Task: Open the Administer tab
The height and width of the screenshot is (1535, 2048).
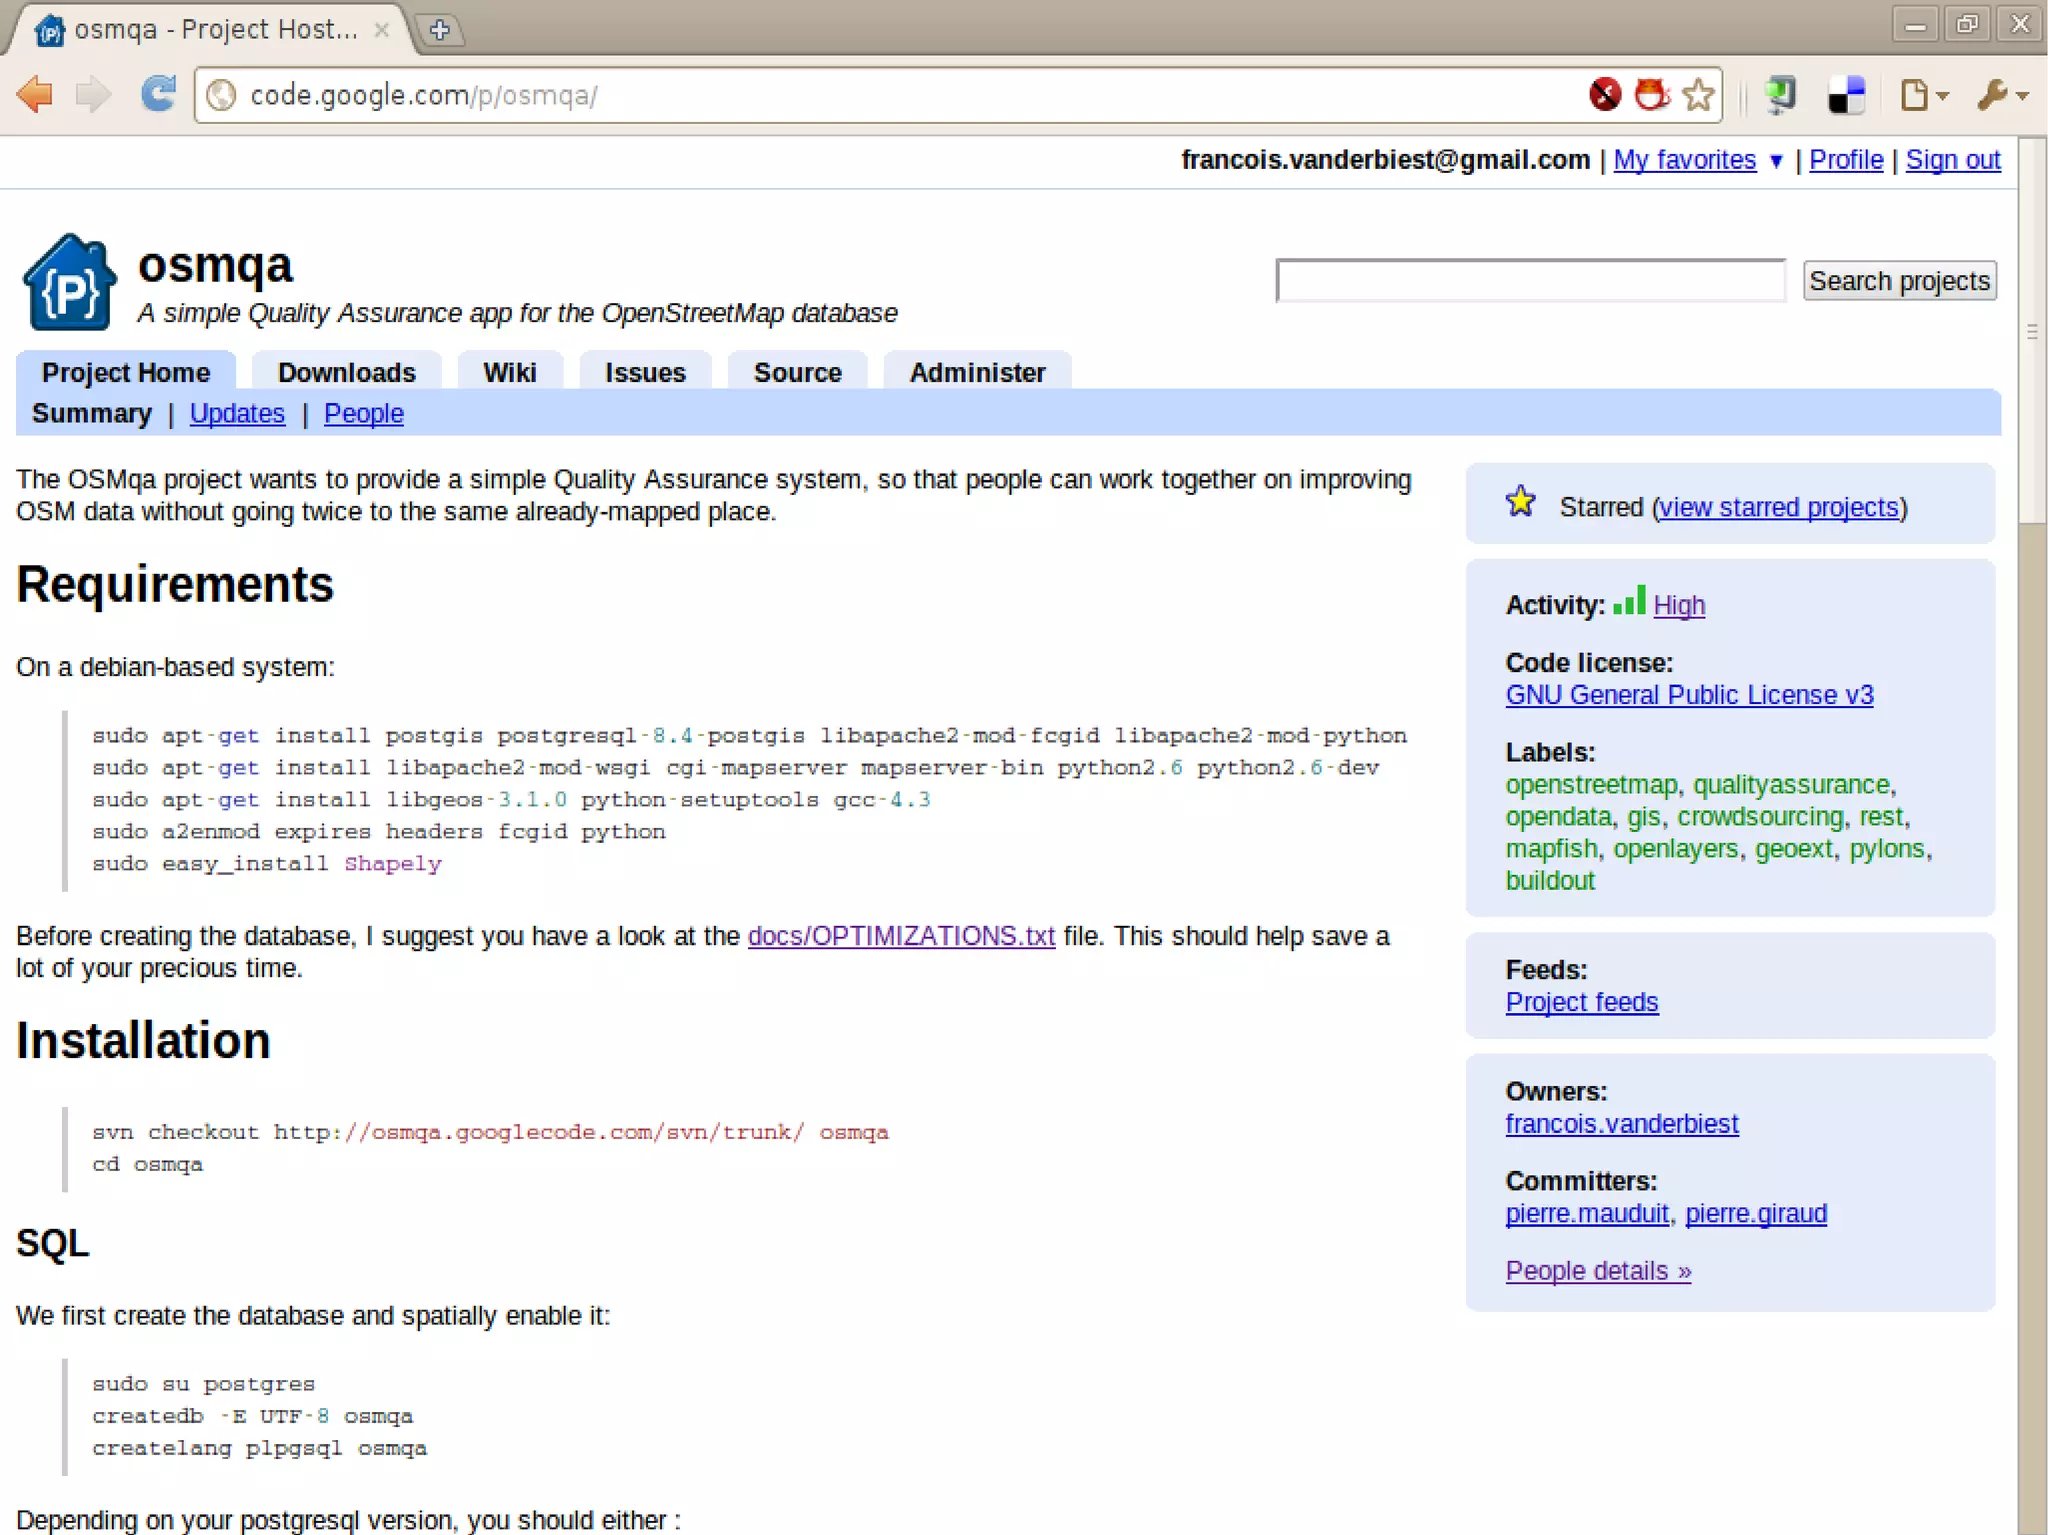Action: point(977,372)
